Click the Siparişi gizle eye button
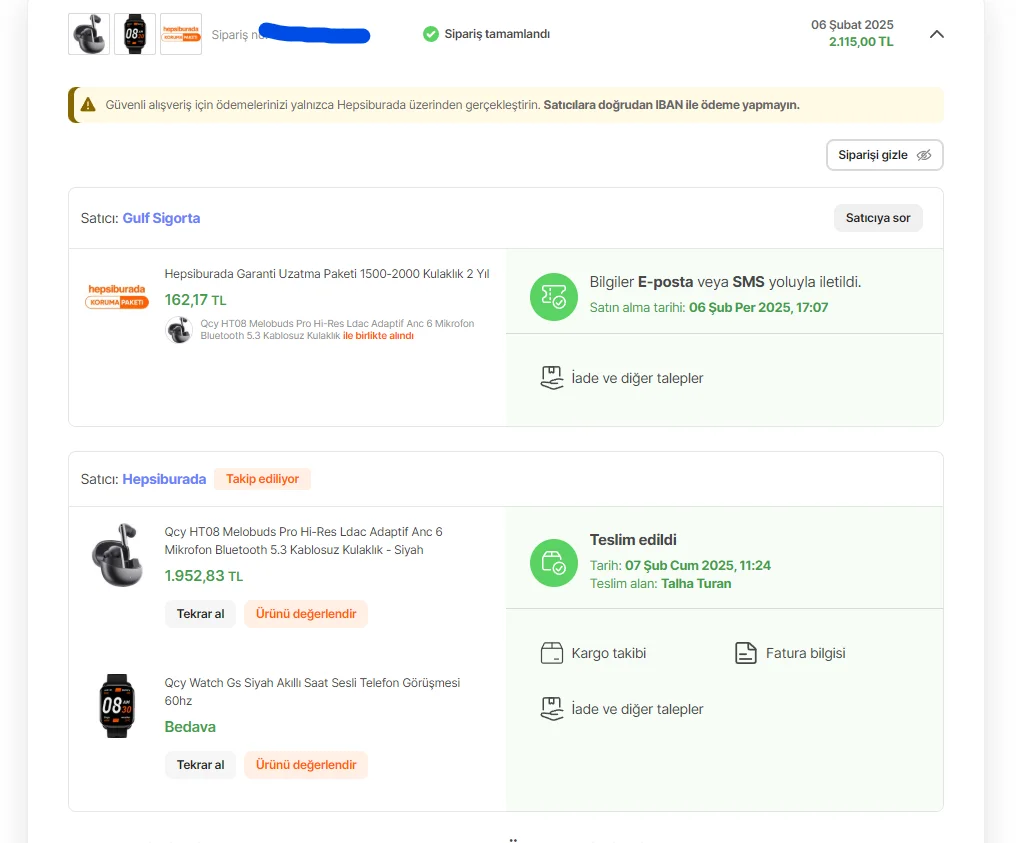 click(x=884, y=155)
